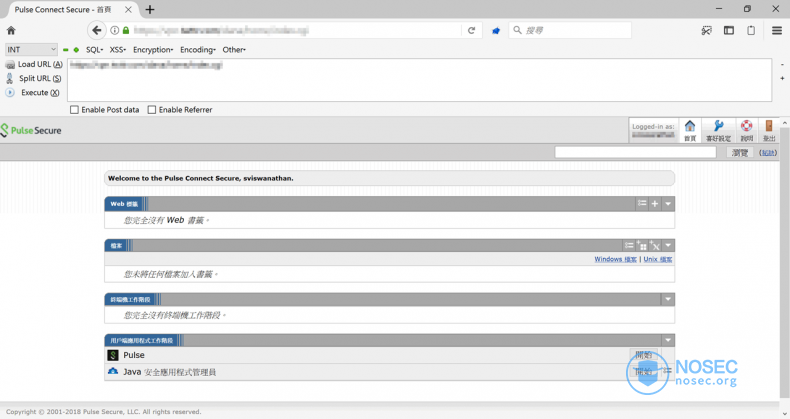
Task: Open the XSS menu in HackBar
Action: pos(117,50)
